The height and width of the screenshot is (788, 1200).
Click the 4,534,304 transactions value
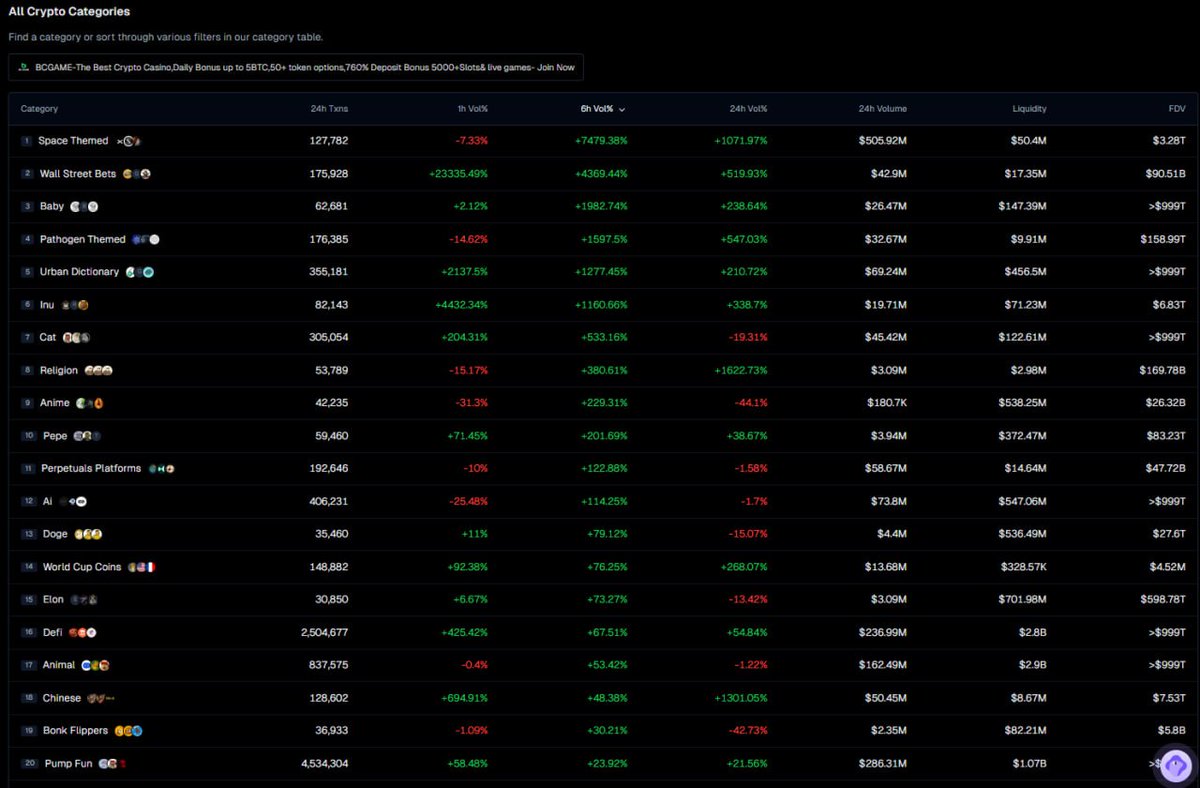pos(325,764)
